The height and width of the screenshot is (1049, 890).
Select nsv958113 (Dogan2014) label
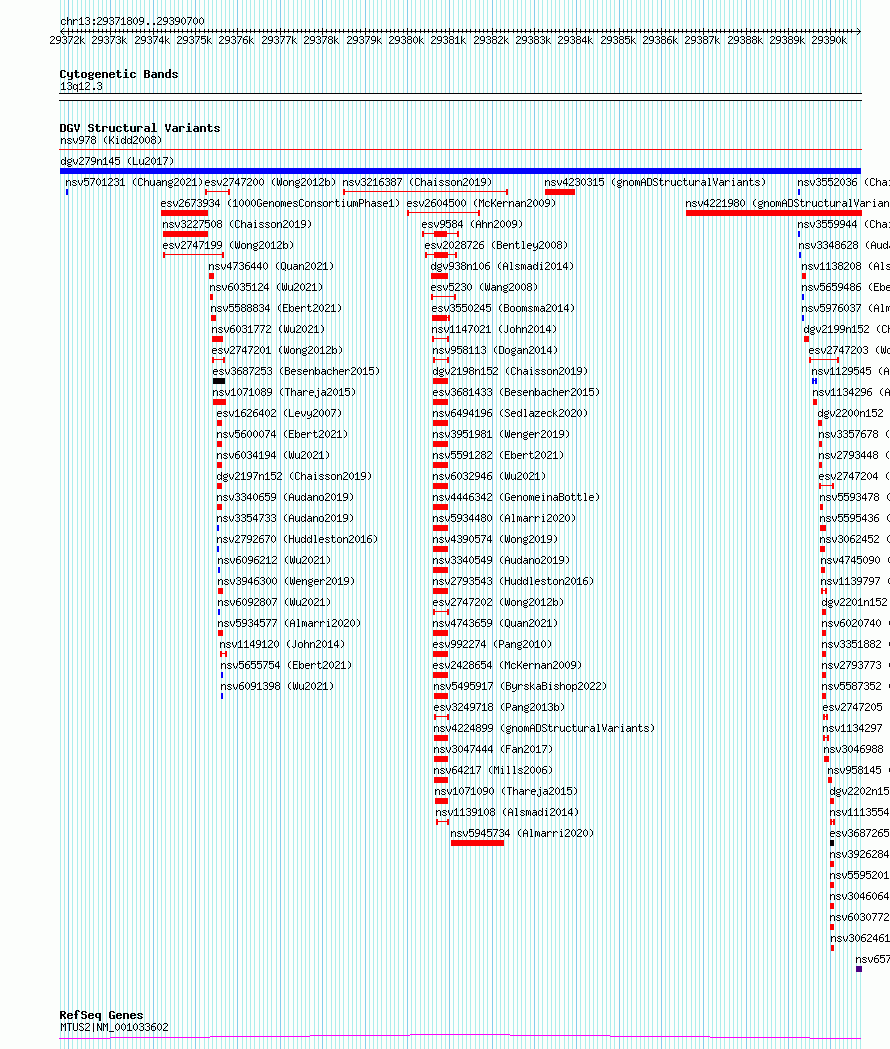[495, 351]
